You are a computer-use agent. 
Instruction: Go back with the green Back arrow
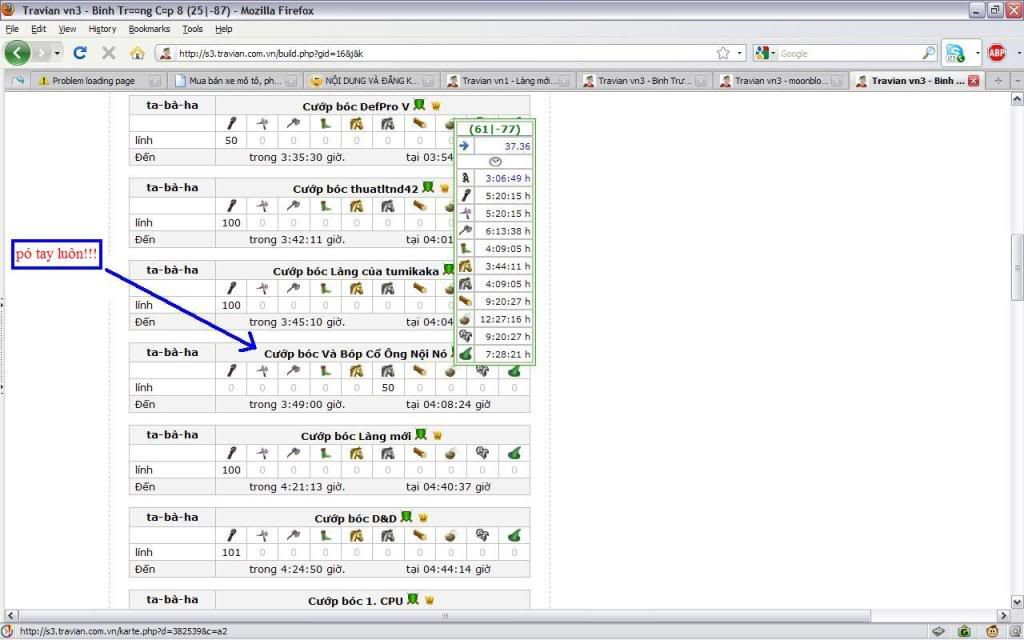(x=18, y=53)
